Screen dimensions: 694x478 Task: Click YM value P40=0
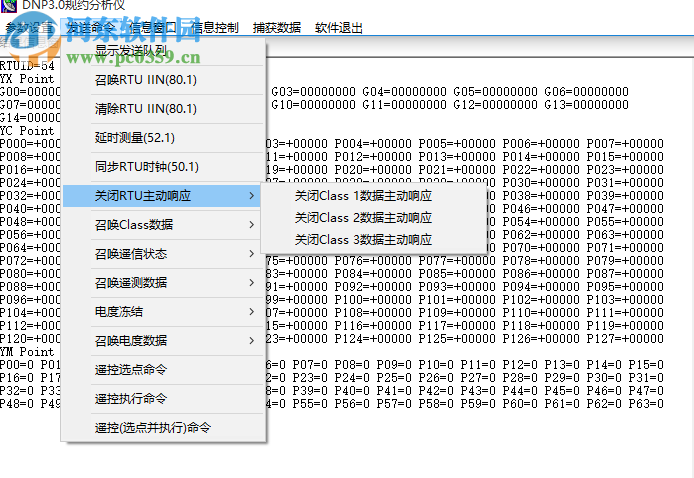(x=352, y=391)
